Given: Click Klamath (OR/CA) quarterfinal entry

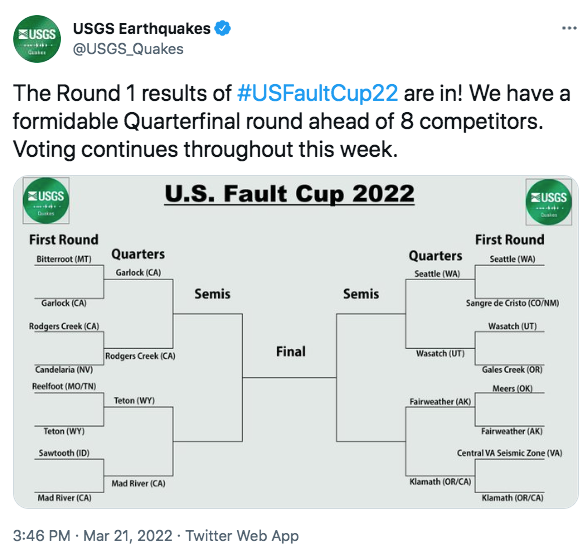Looking at the screenshot, I should coord(440,482).
